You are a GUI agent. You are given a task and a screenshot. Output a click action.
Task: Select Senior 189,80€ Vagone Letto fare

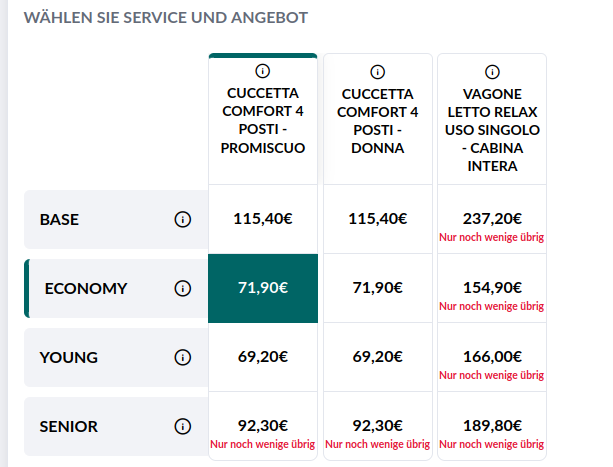[492, 426]
